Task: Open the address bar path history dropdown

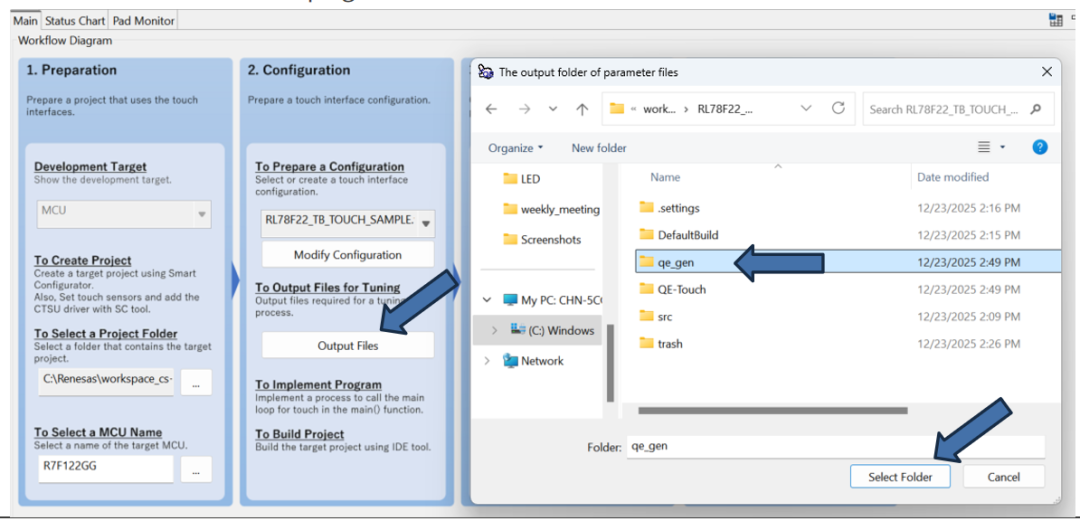Action: click(806, 109)
